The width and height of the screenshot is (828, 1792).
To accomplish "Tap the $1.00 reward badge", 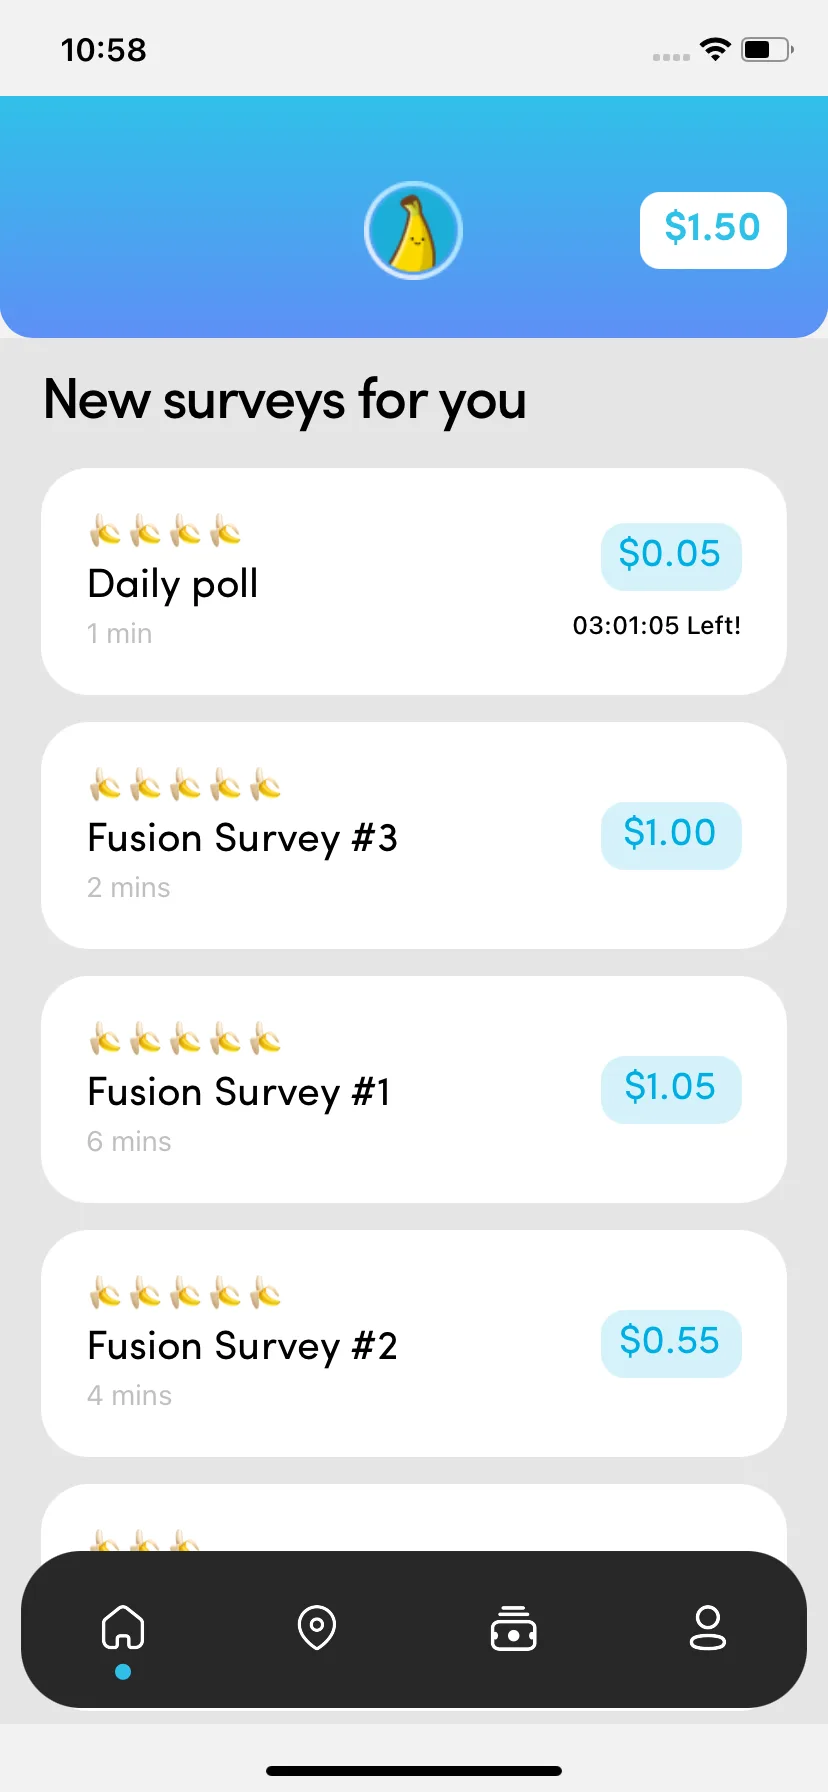I will [x=671, y=835].
